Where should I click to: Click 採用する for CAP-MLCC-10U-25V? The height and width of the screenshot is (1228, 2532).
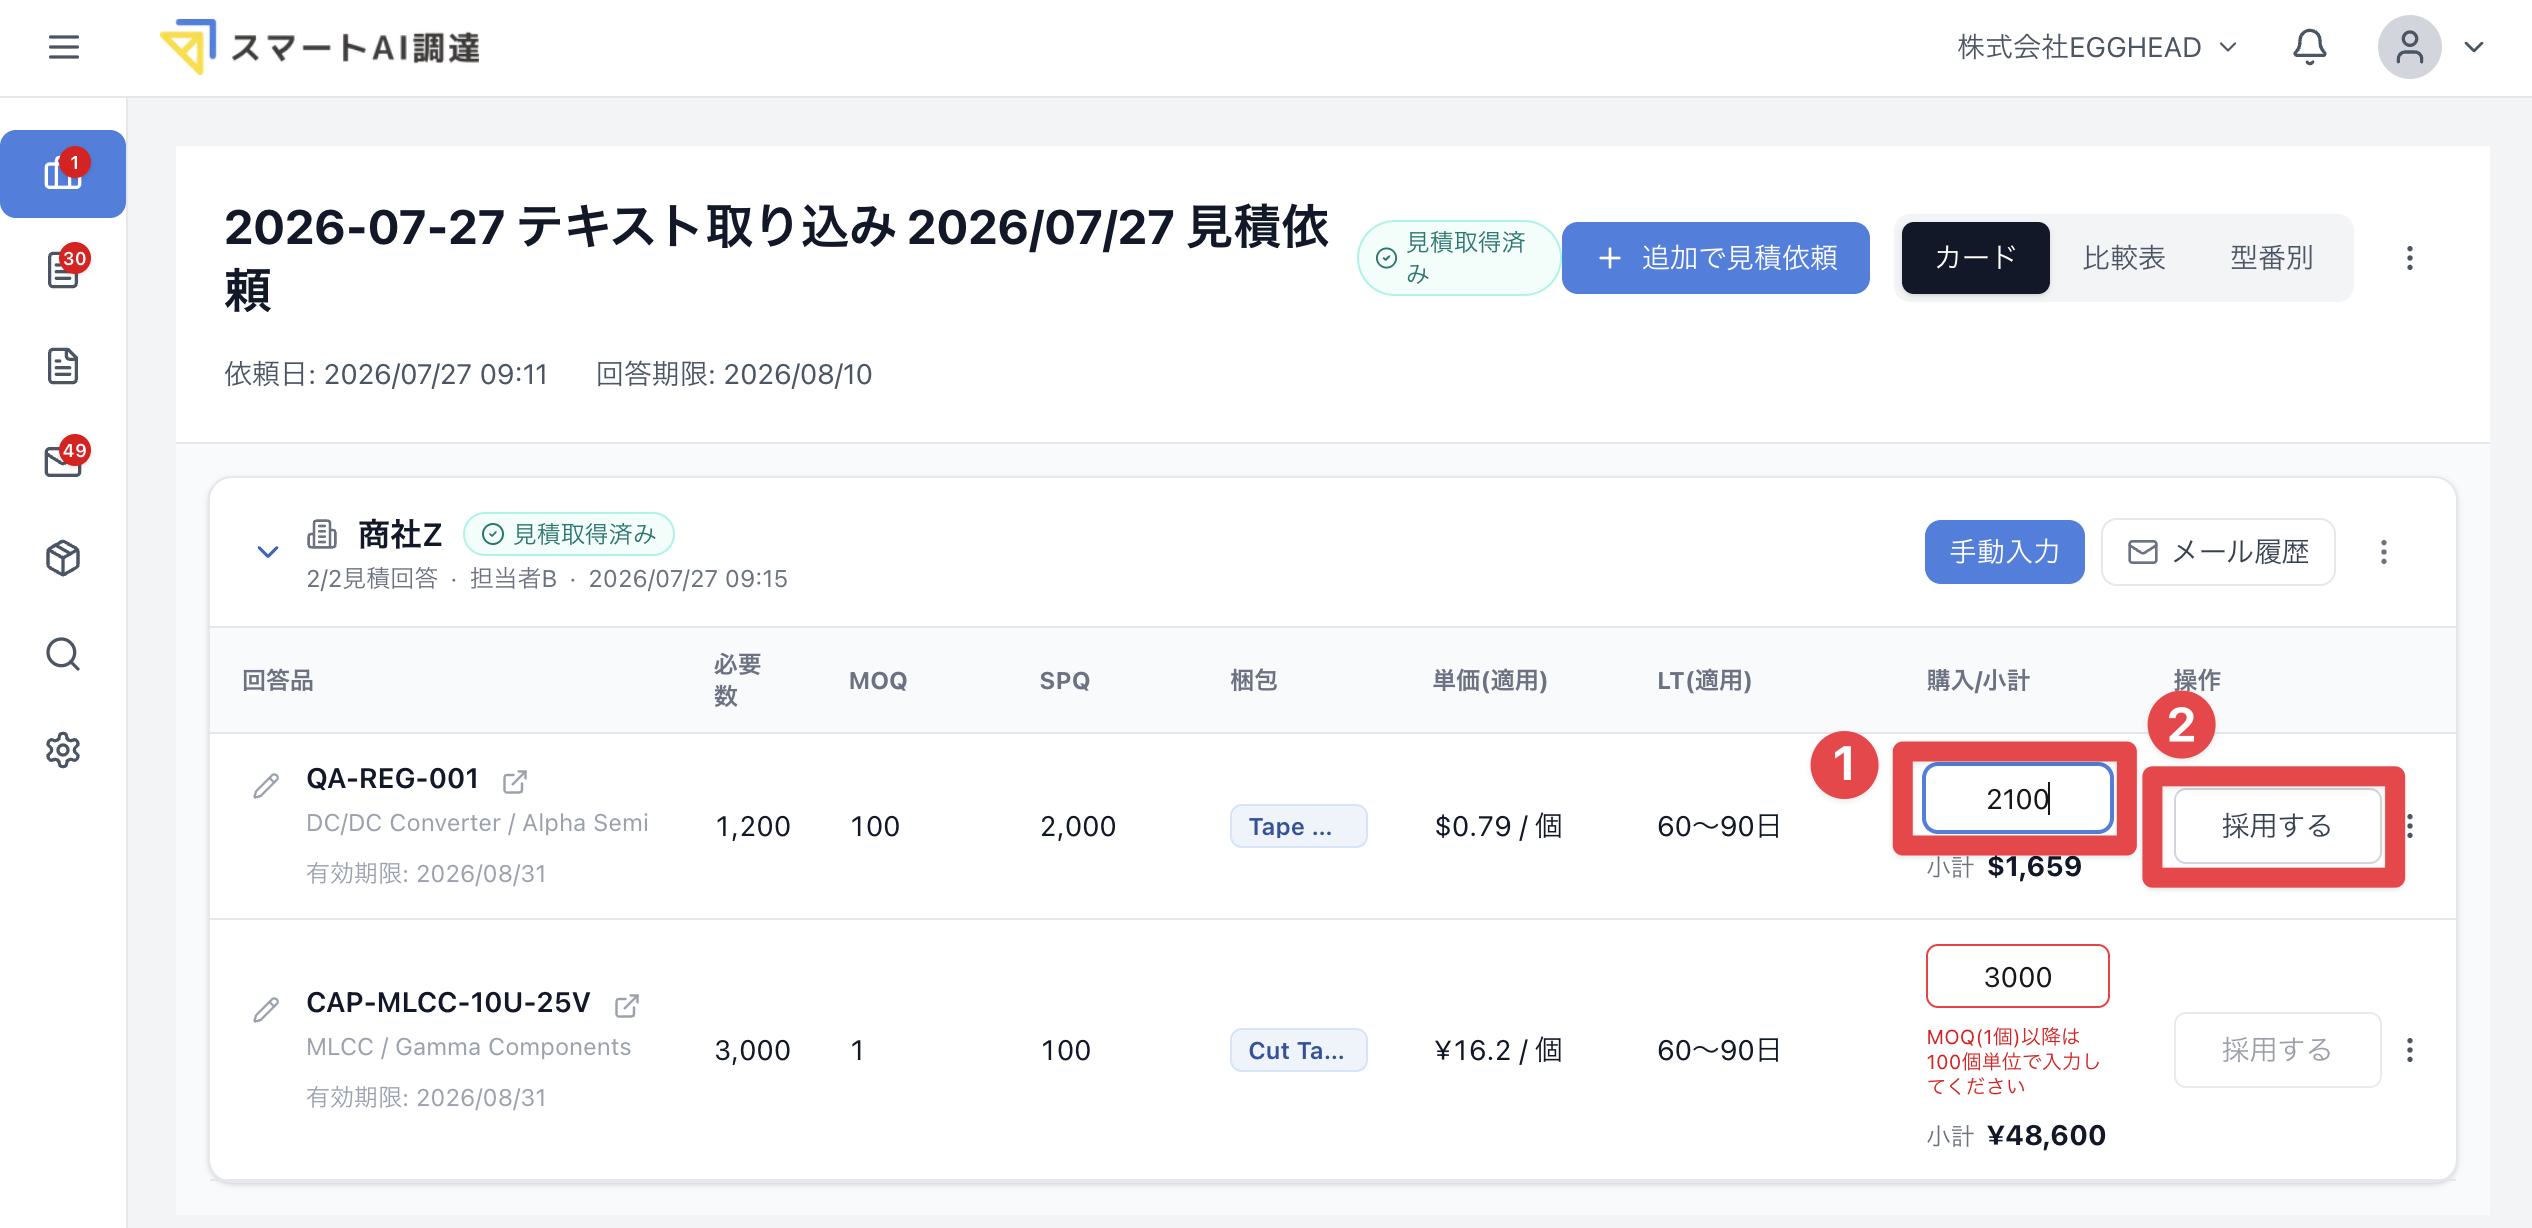[x=2277, y=1049]
